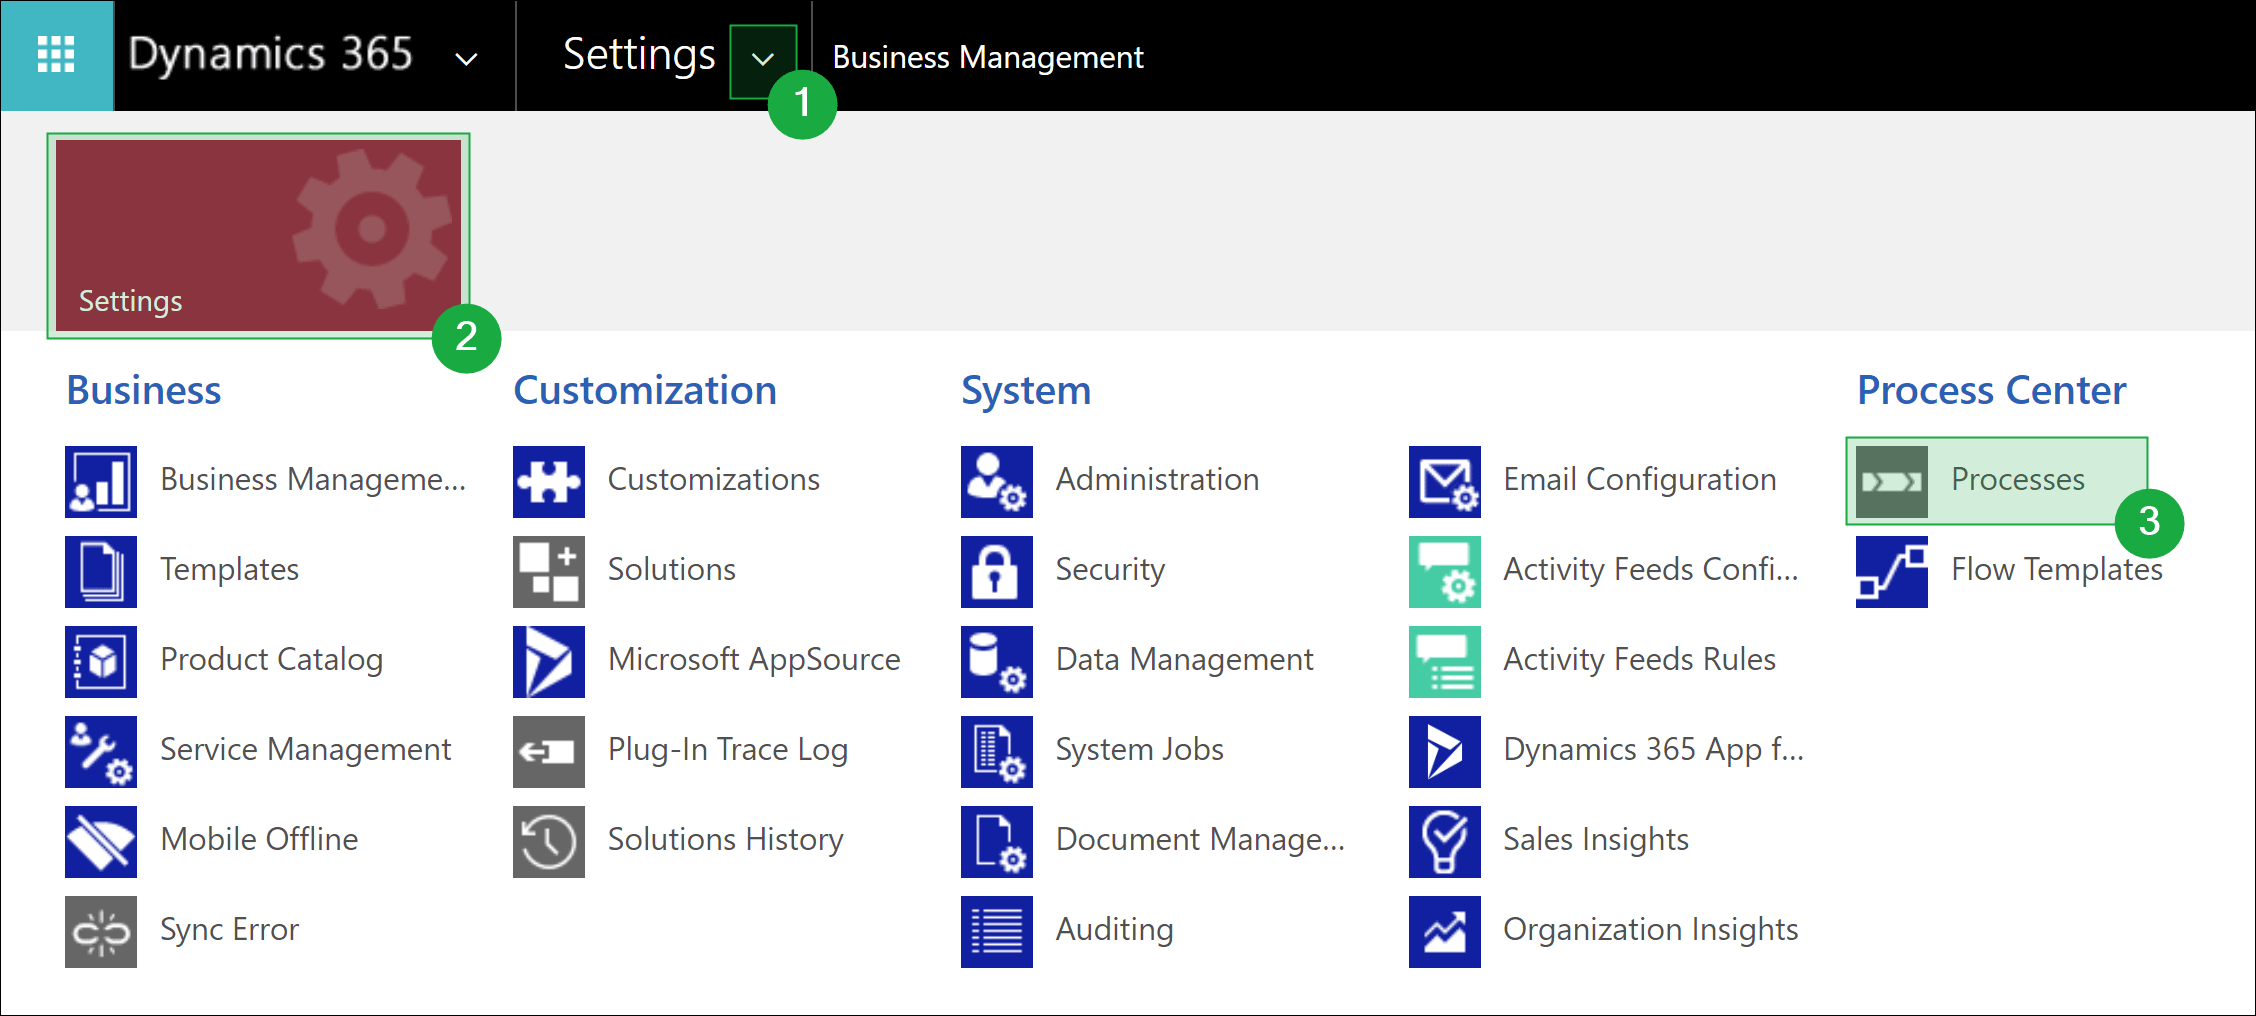Open the Templates link

pos(230,570)
